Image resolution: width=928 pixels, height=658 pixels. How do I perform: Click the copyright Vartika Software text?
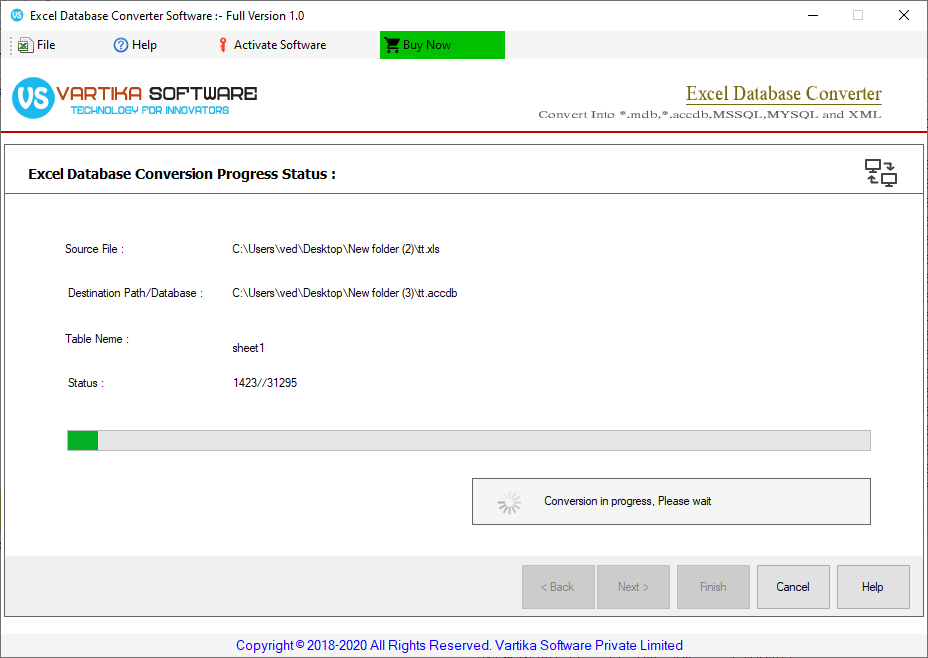point(459,645)
